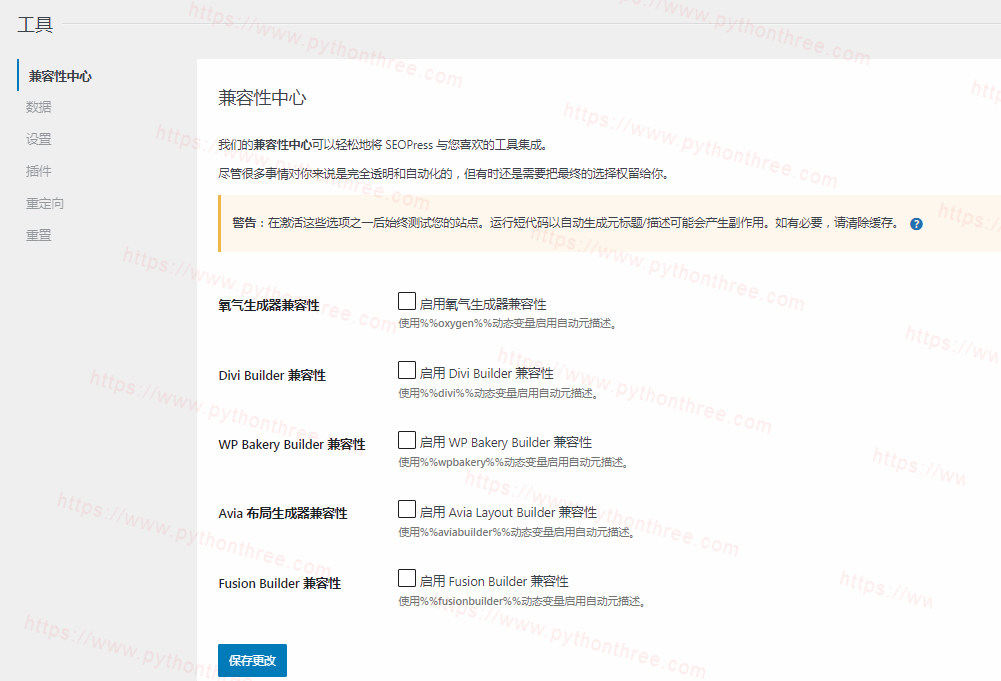Click the 工具 page title
Viewport: 1001px width, 681px height.
pos(35,25)
